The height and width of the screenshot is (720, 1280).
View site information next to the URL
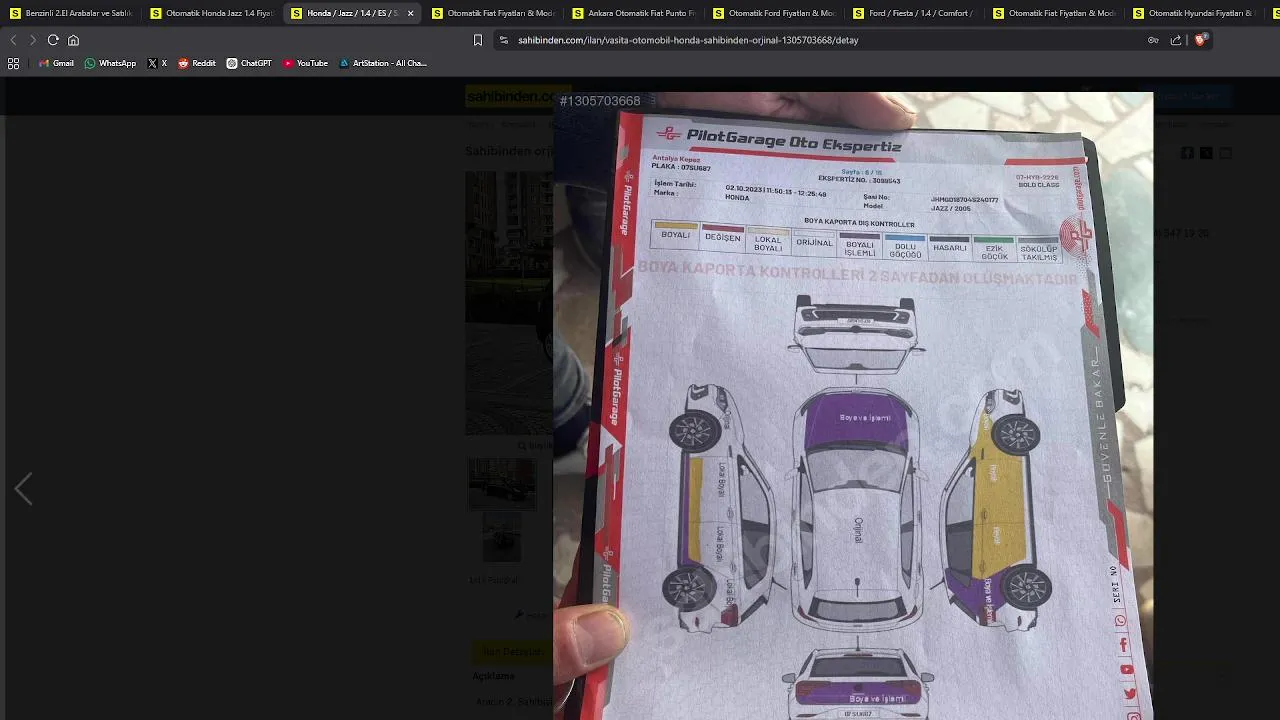point(504,40)
